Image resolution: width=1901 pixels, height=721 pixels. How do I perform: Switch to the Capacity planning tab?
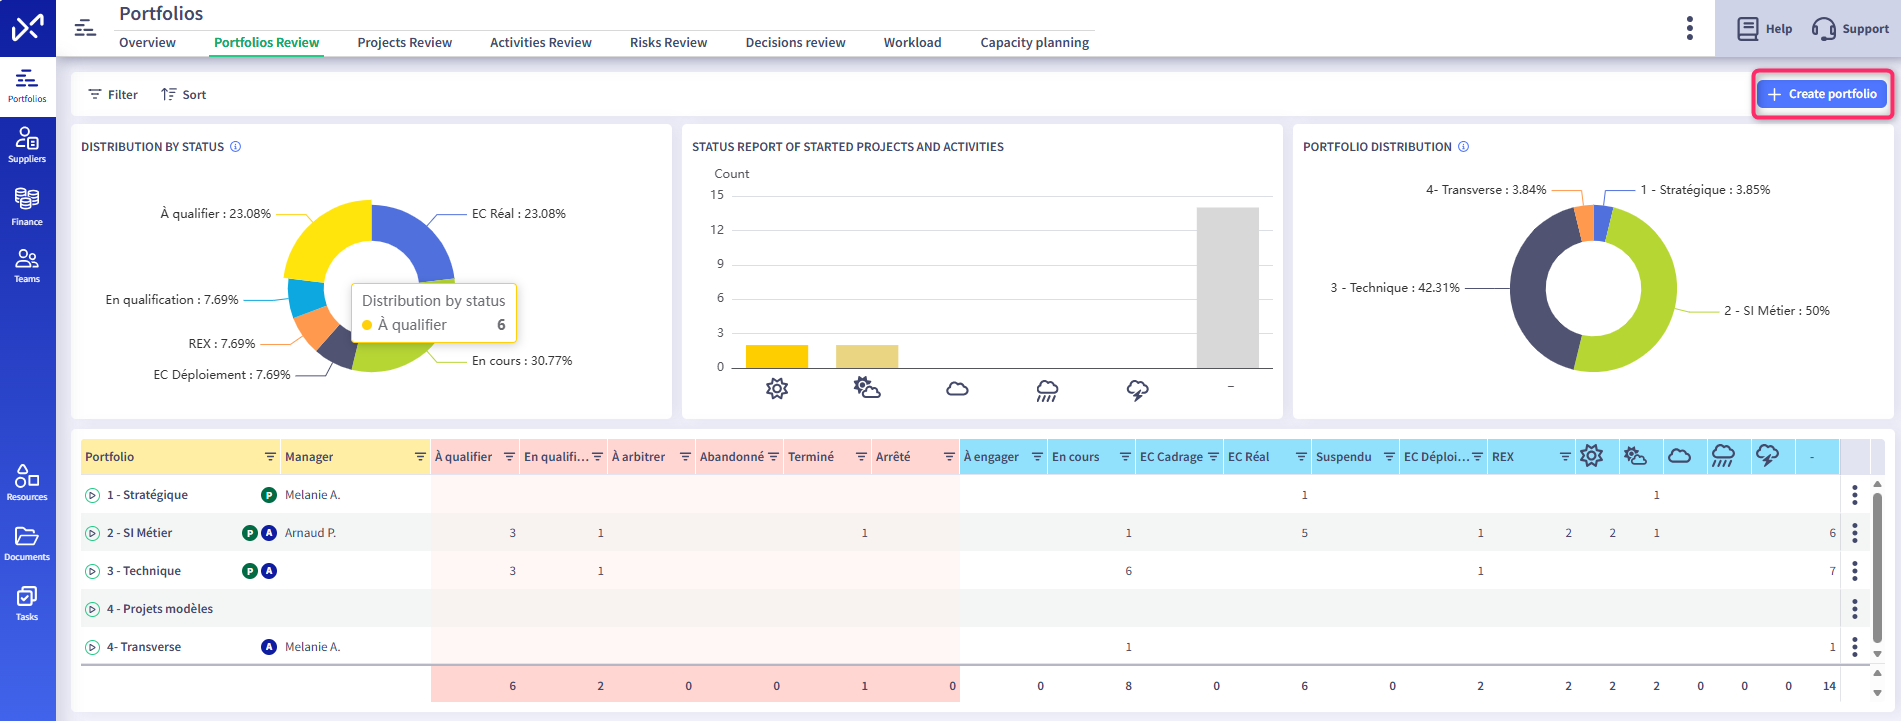tap(1034, 43)
